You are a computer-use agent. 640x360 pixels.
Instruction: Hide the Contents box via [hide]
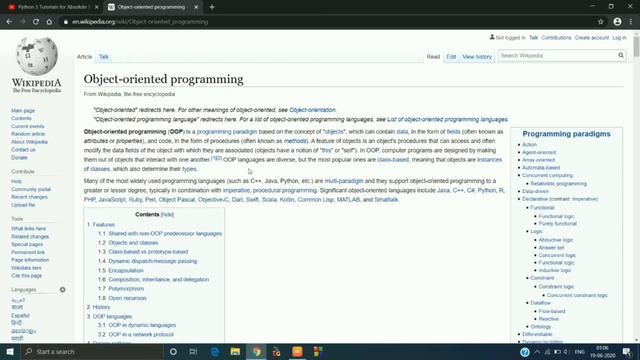[x=167, y=214]
